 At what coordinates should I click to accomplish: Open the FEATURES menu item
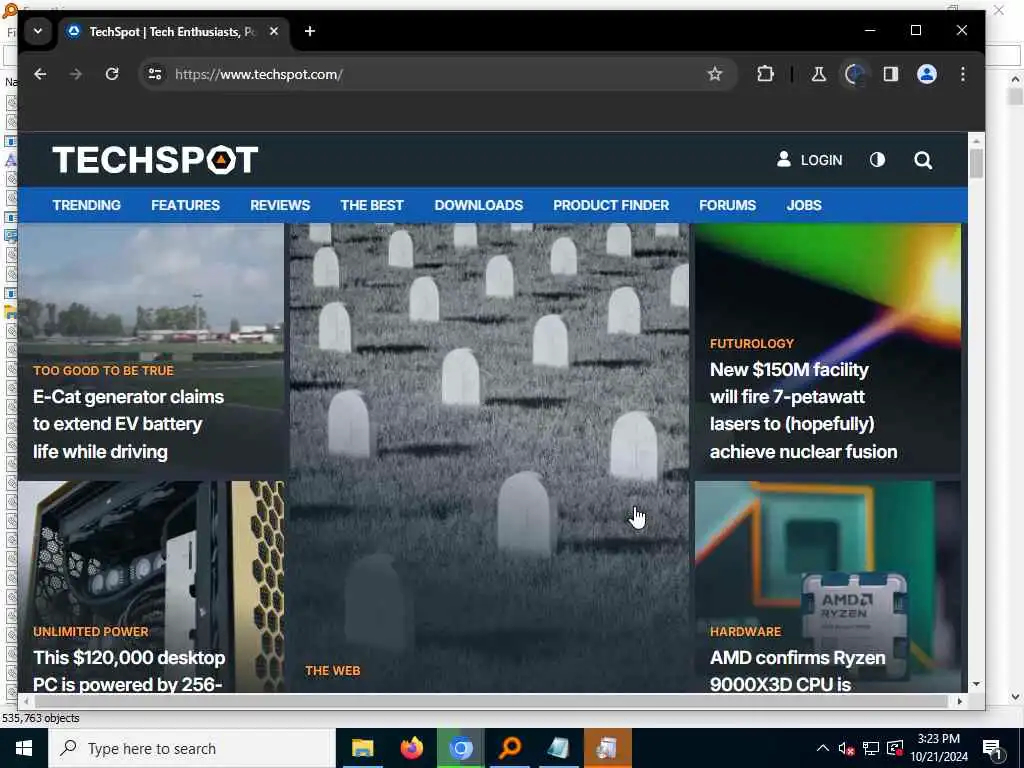[185, 205]
